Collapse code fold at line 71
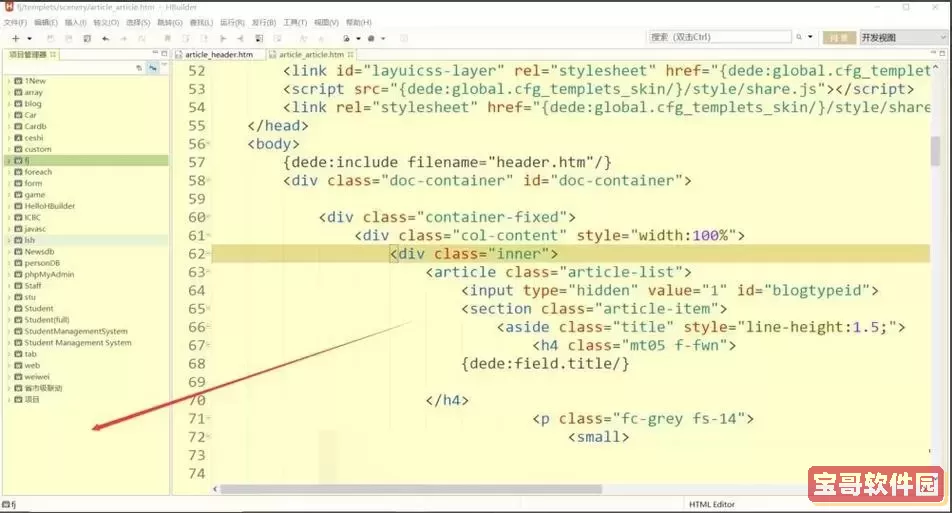This screenshot has width=952, height=513. click(208, 418)
